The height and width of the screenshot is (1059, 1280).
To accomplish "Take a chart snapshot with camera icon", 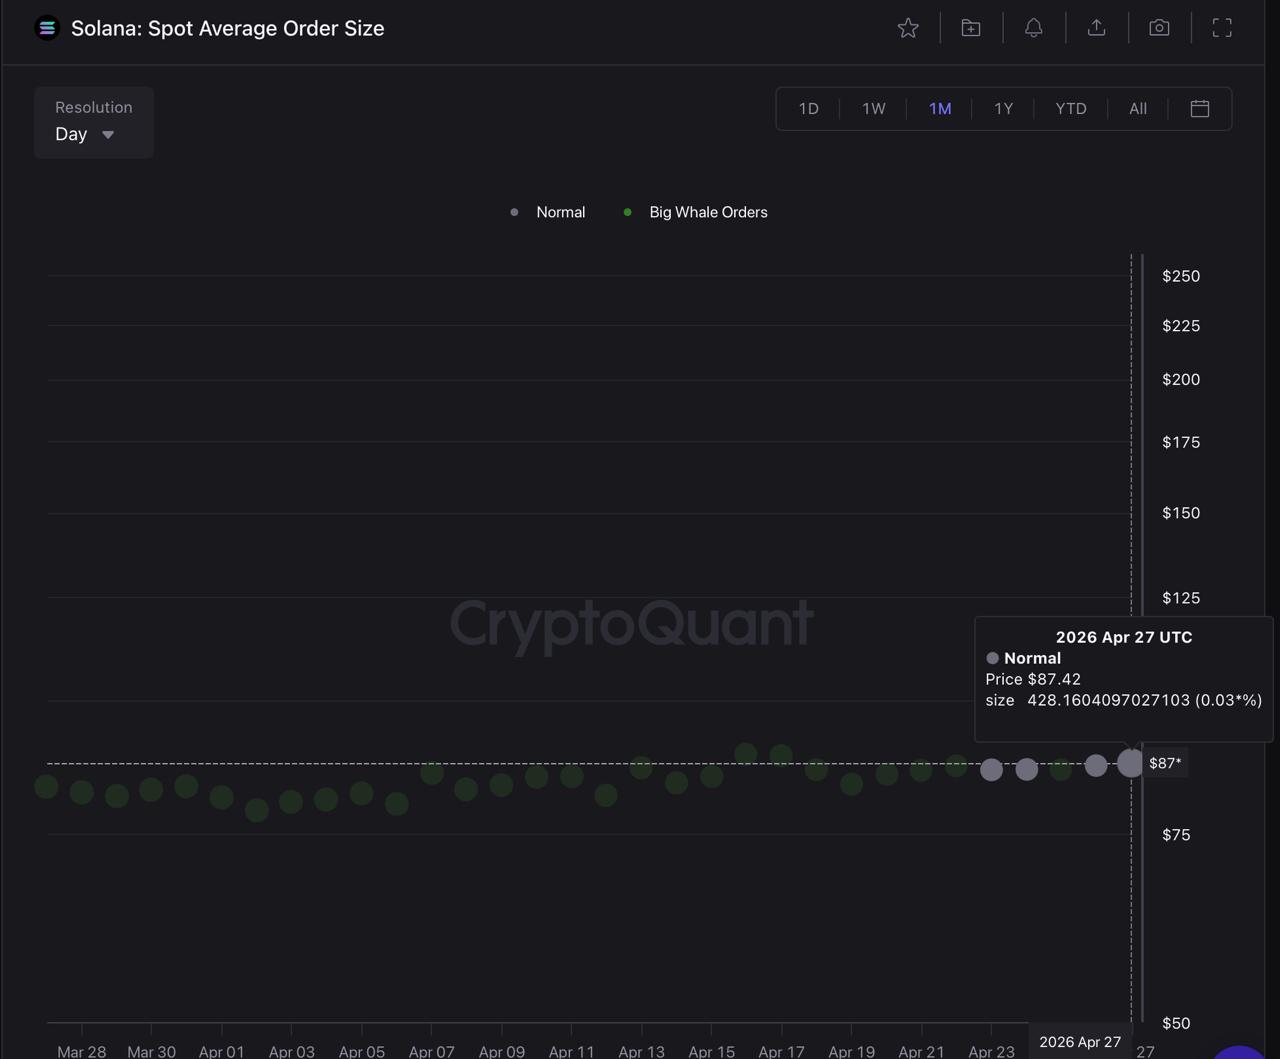I will (x=1159, y=28).
